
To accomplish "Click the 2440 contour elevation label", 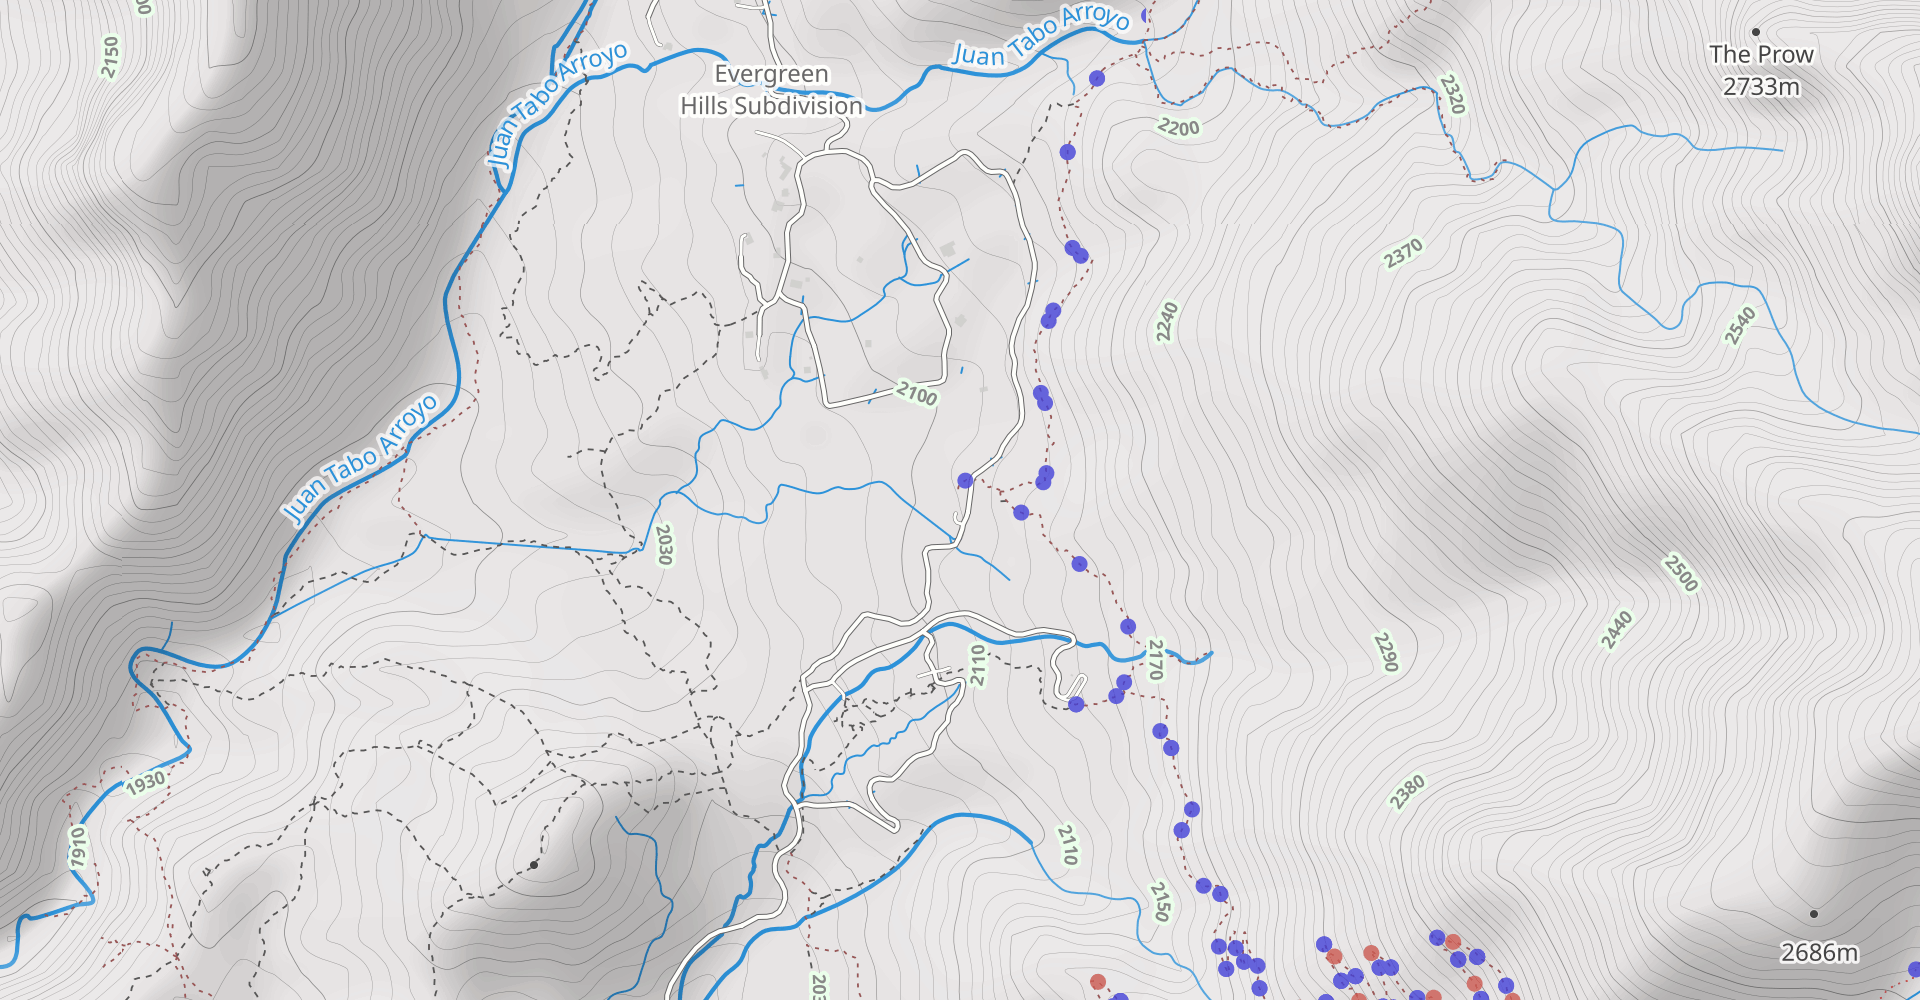I will (1617, 630).
